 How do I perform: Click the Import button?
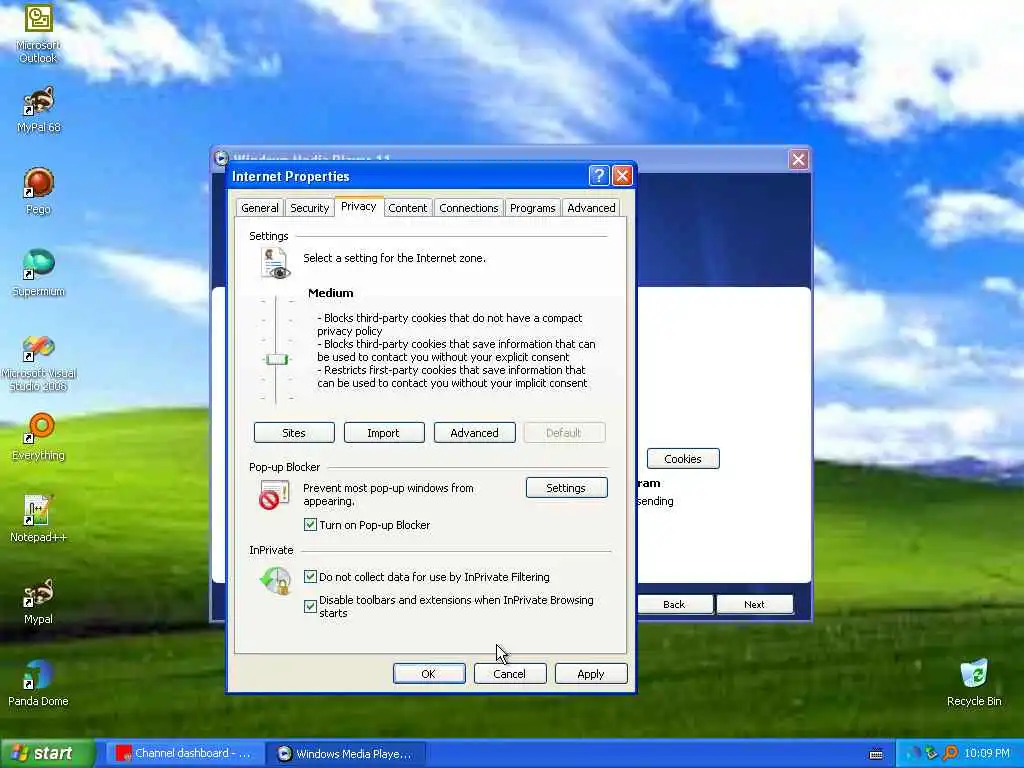pyautogui.click(x=384, y=432)
